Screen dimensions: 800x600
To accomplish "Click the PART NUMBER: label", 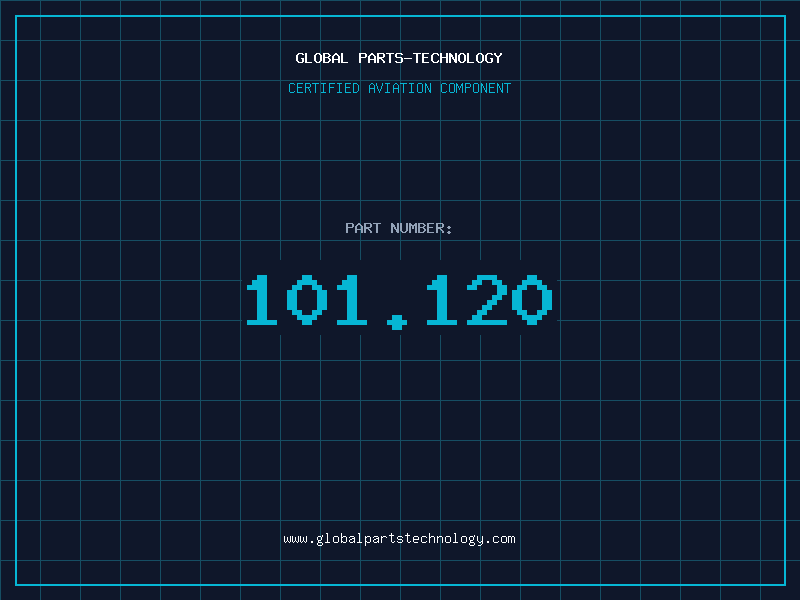I will coord(399,228).
